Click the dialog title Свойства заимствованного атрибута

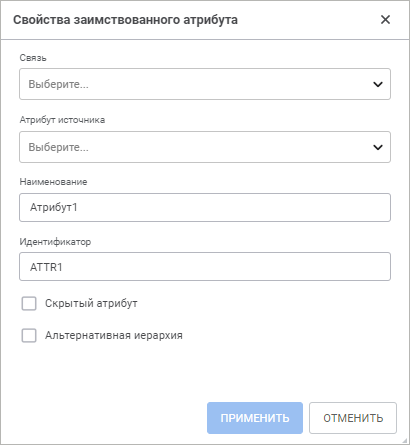coord(125,20)
